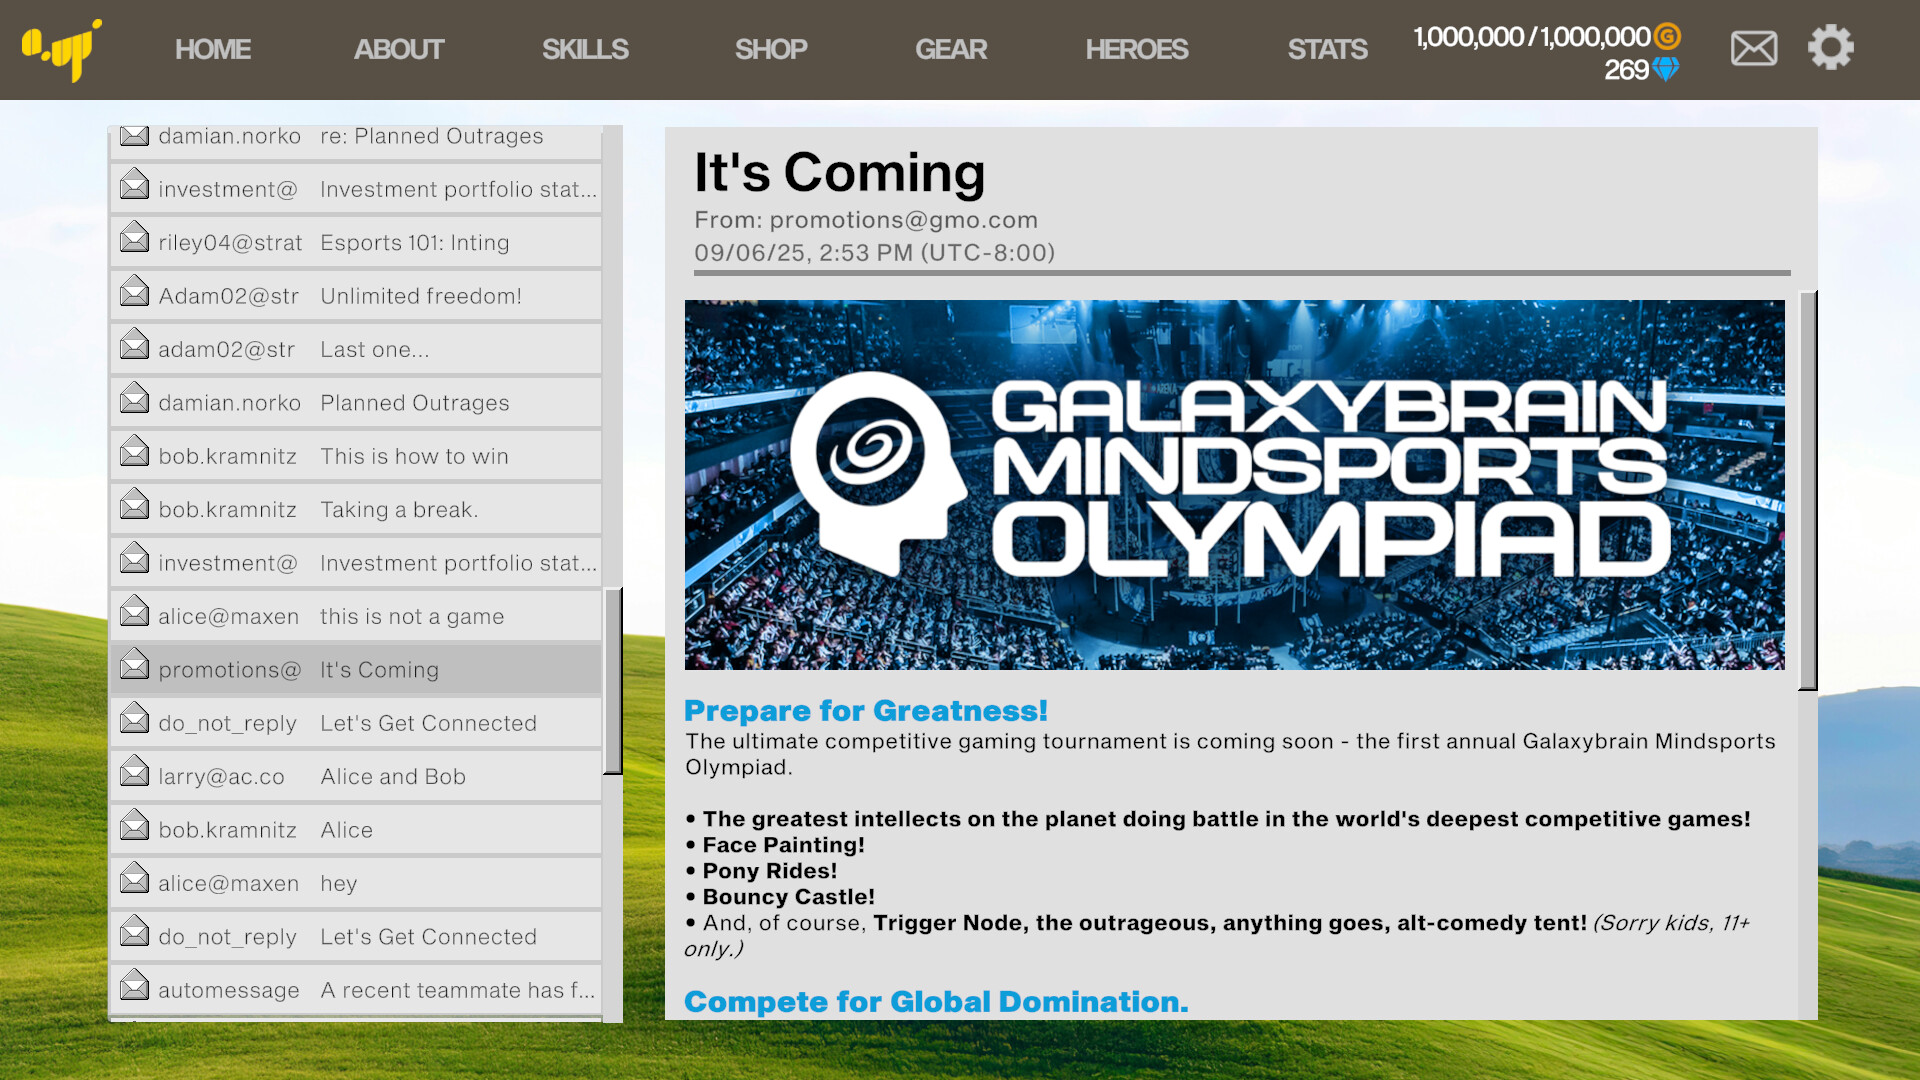Select the email 'this is not a game' from alice@maxen

355,616
